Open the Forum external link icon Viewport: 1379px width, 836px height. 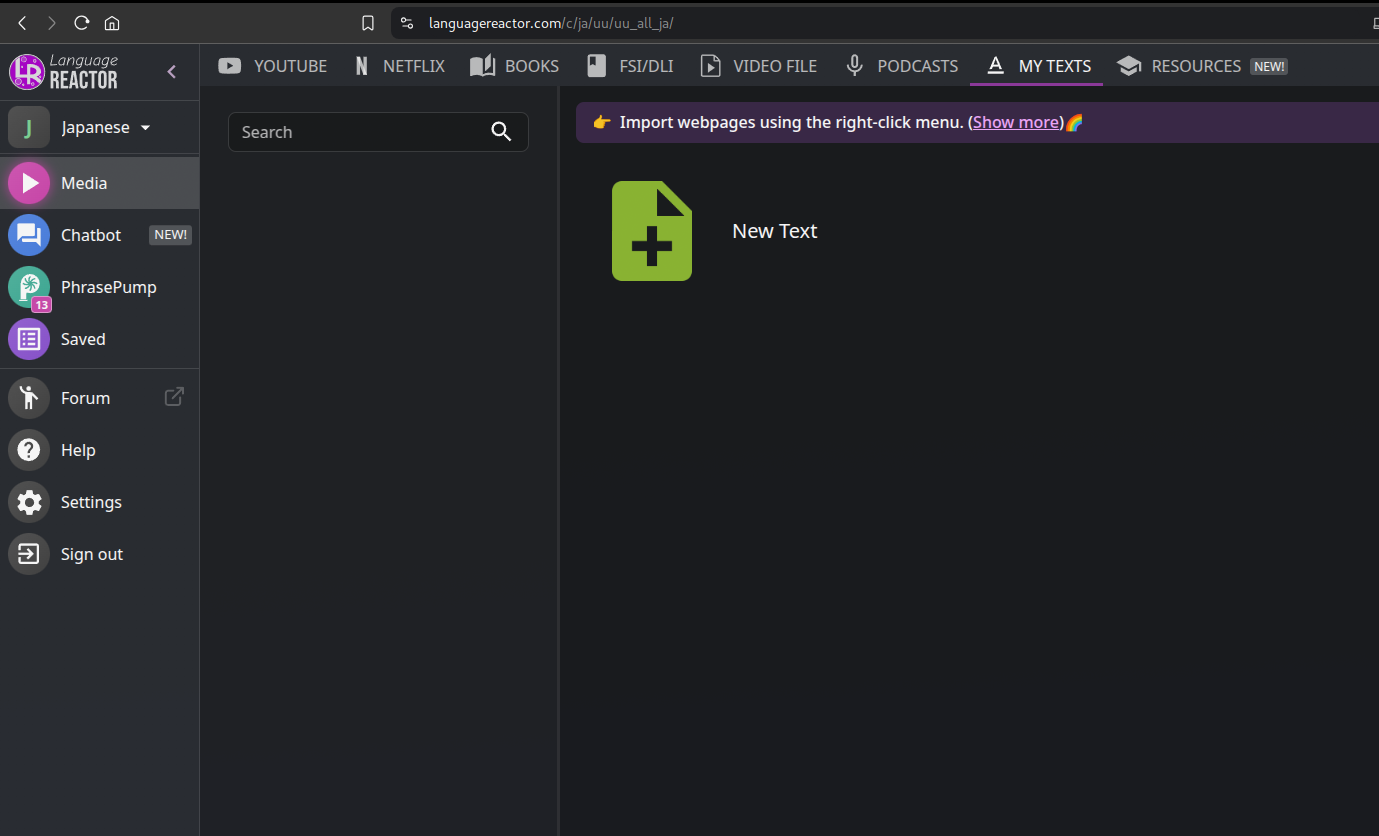point(174,397)
